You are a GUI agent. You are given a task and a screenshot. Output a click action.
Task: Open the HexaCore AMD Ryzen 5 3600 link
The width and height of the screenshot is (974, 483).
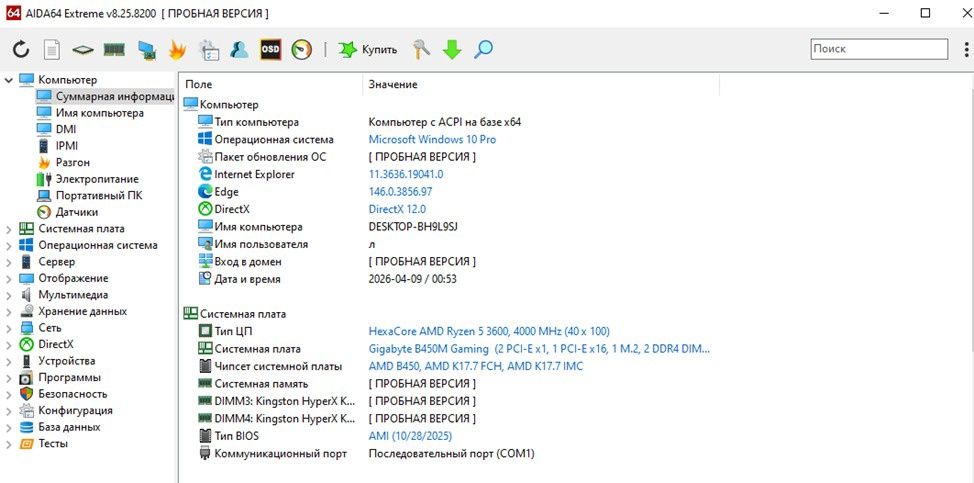[489, 331]
